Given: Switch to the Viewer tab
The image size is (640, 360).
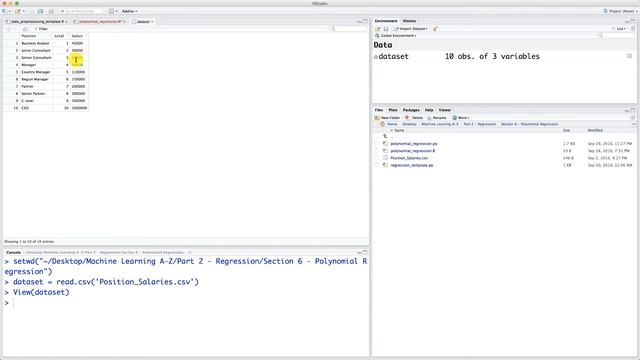Looking at the screenshot, I should pos(444,110).
